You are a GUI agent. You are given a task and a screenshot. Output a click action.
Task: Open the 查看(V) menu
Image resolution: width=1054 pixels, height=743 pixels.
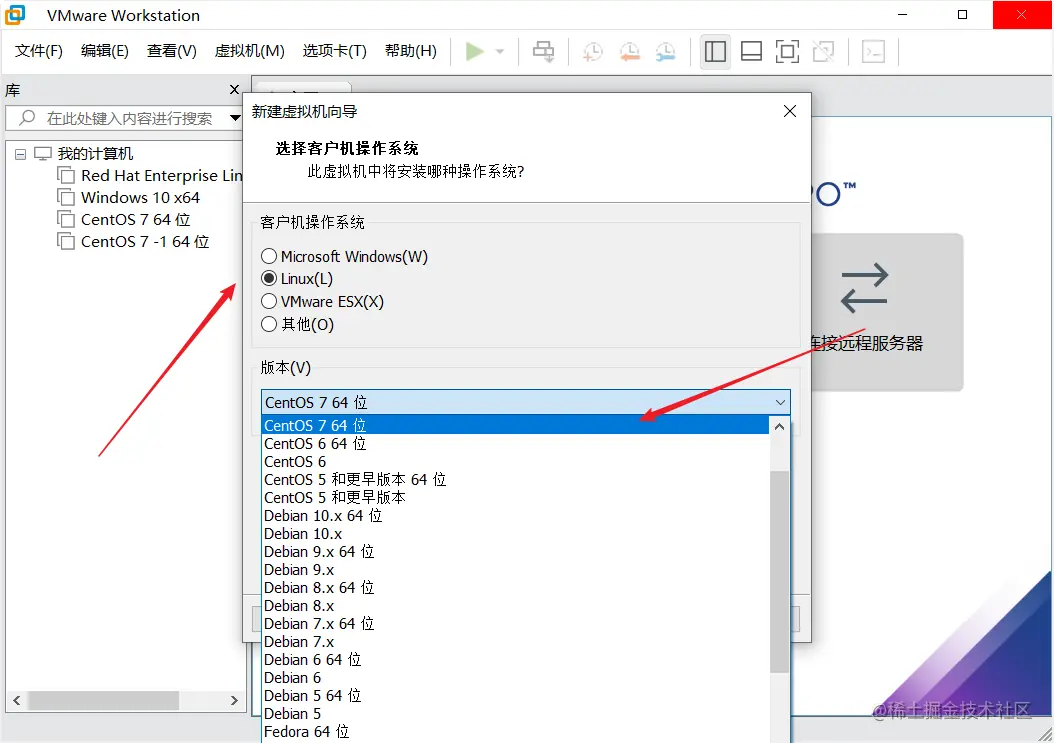[171, 51]
